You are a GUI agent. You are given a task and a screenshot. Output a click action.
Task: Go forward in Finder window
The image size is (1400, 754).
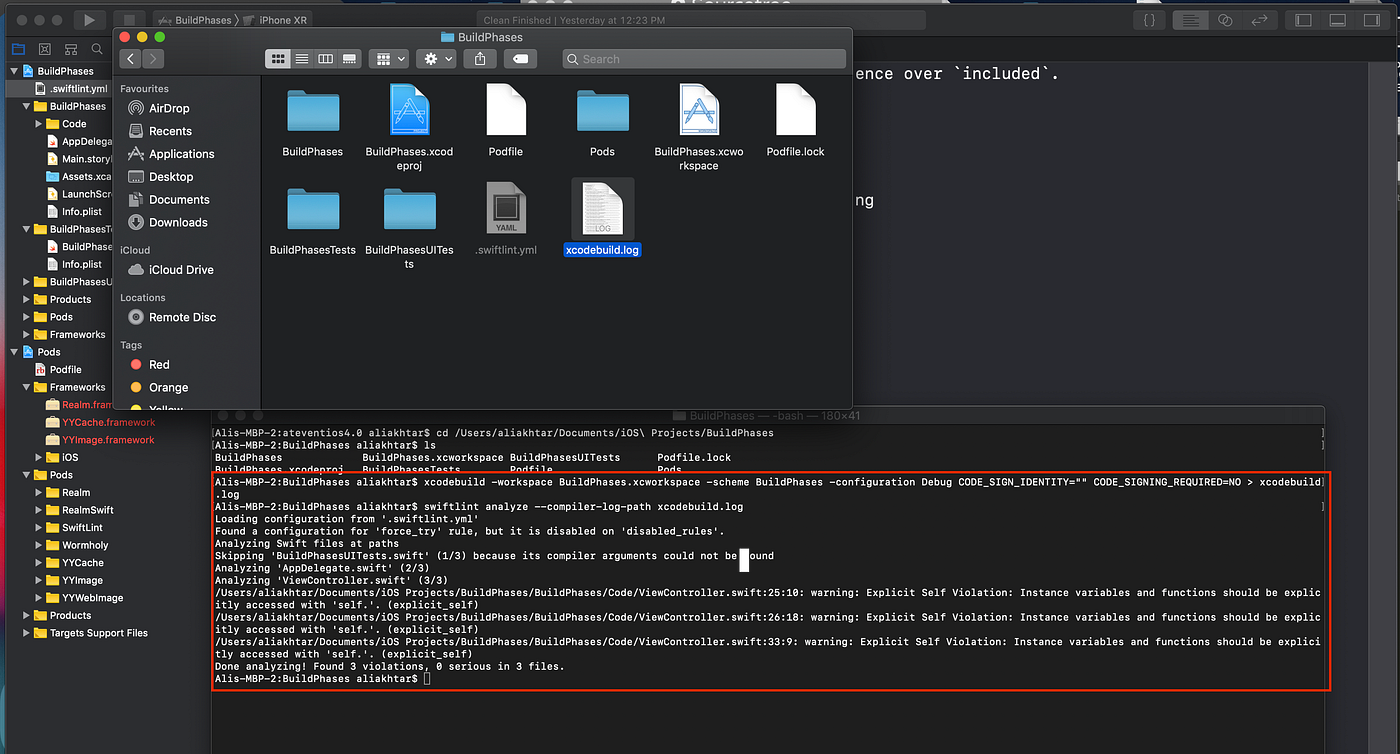pos(153,59)
